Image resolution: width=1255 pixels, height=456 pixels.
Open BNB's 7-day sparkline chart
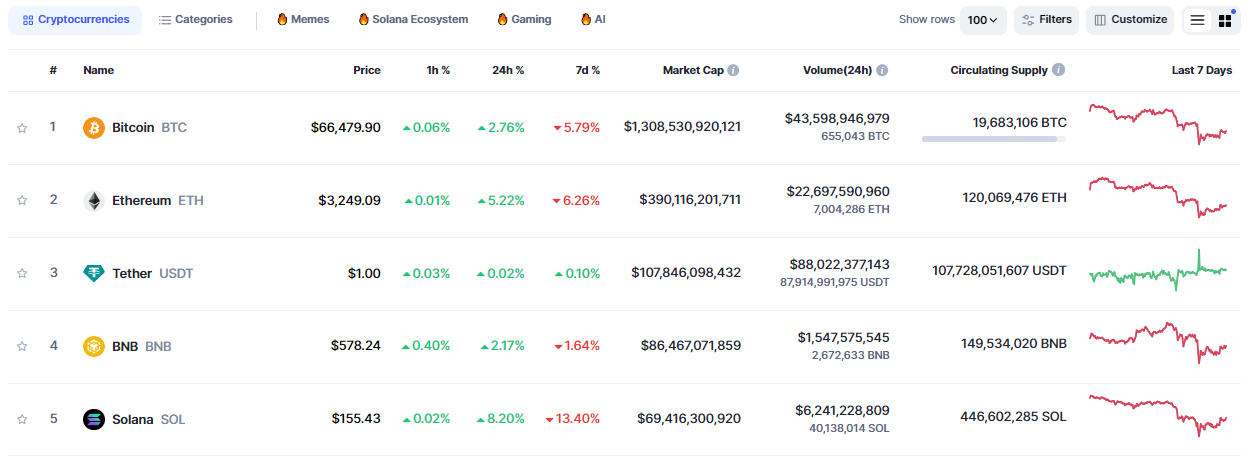pos(1158,343)
